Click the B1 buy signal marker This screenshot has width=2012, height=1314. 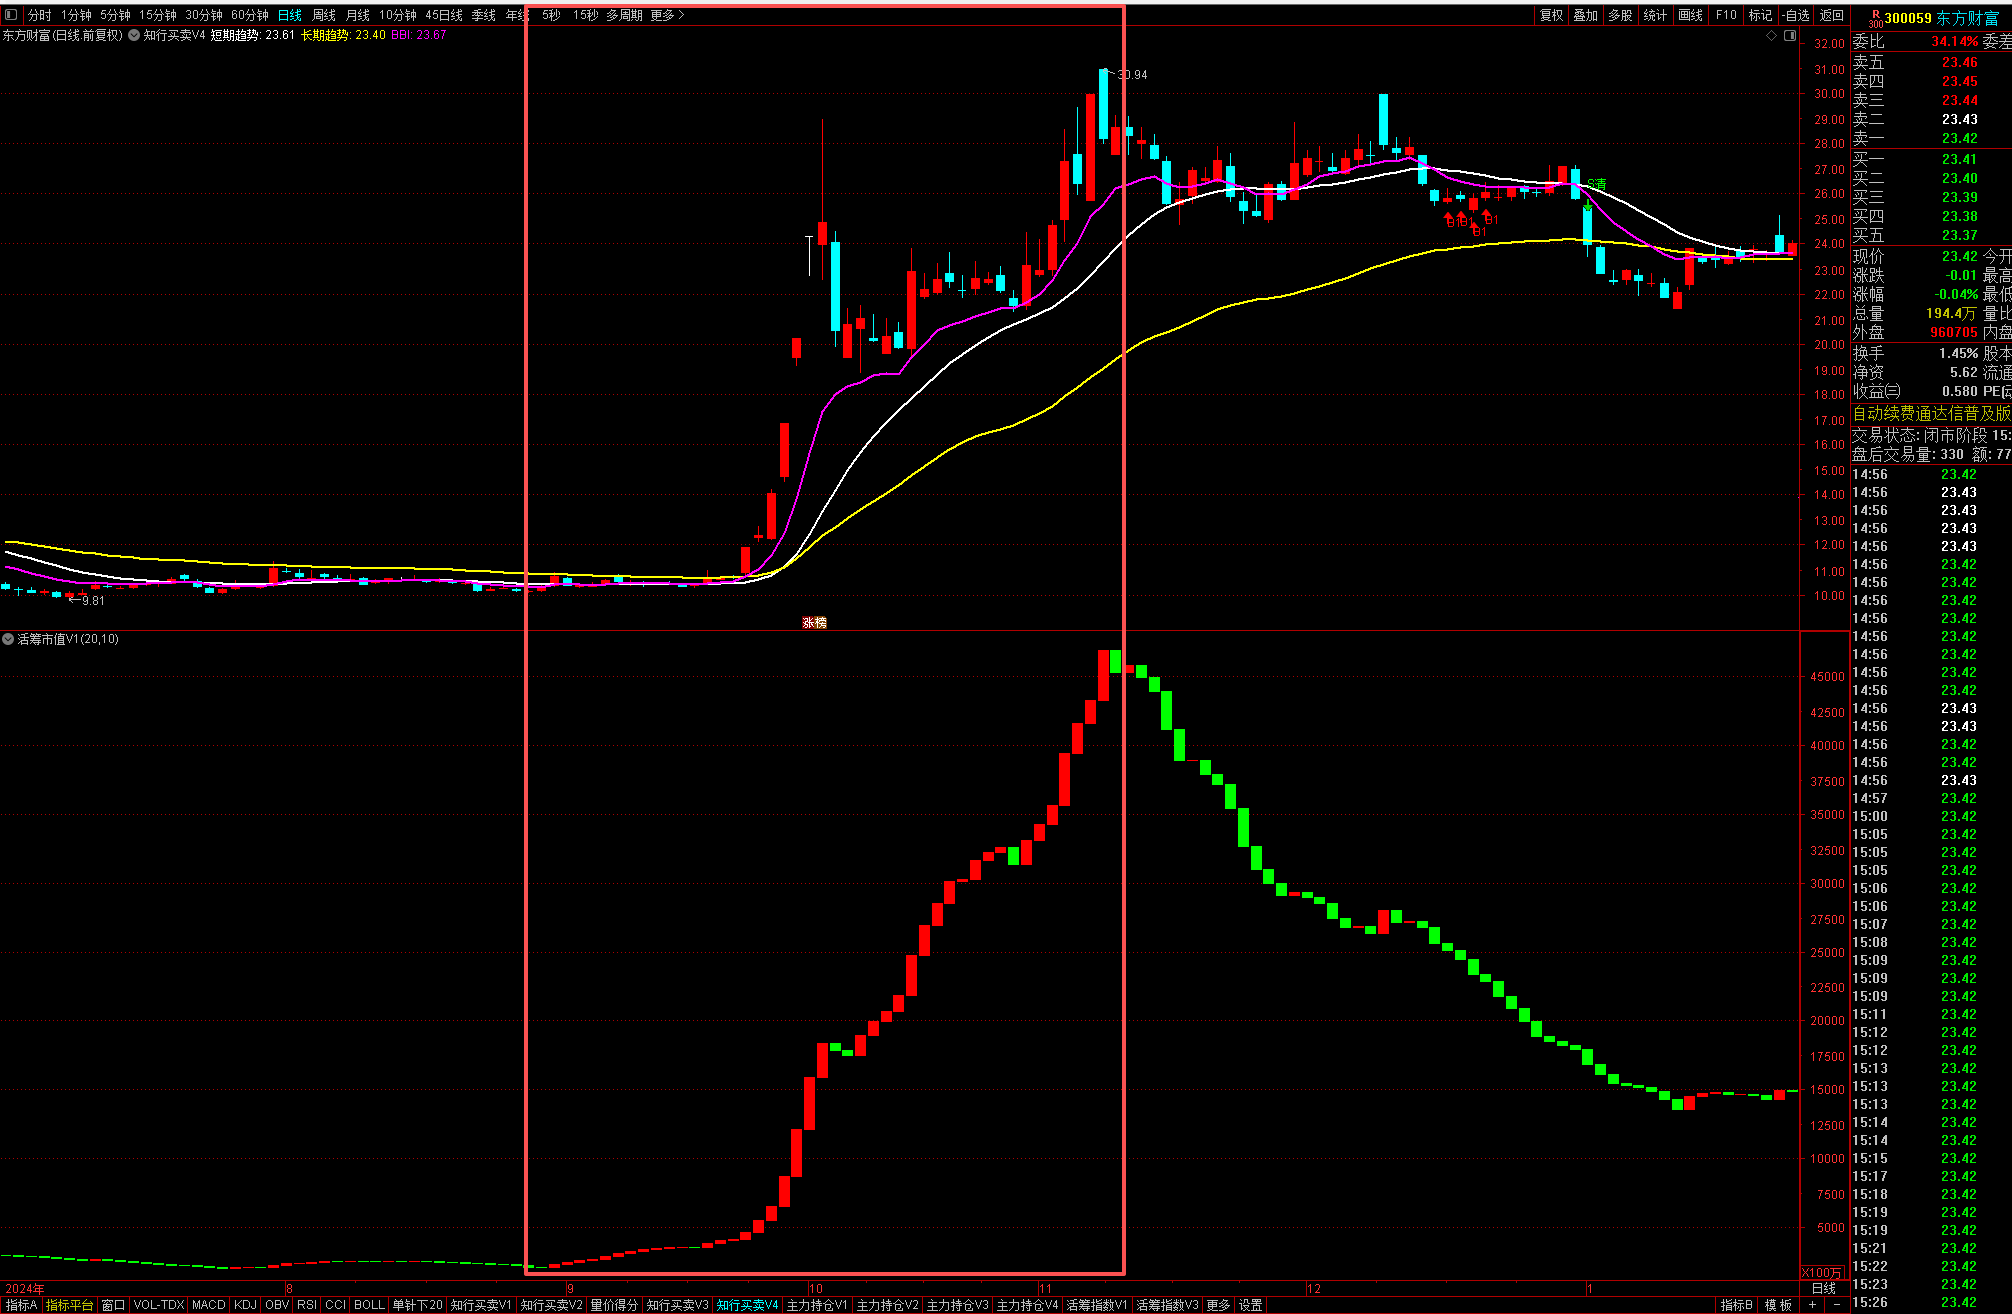point(1491,220)
